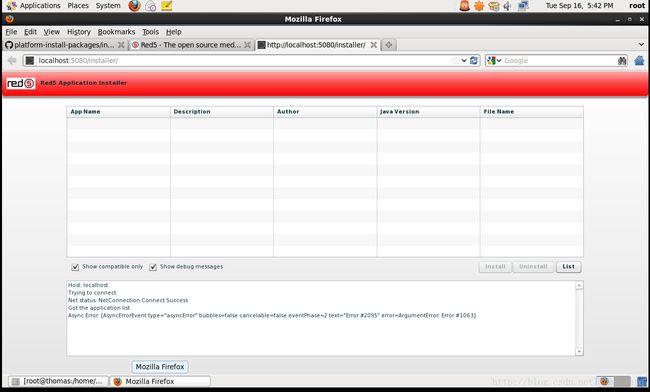The image size is (650, 392).
Task: Expand the list all tabs dropdown
Action: coord(641,44)
